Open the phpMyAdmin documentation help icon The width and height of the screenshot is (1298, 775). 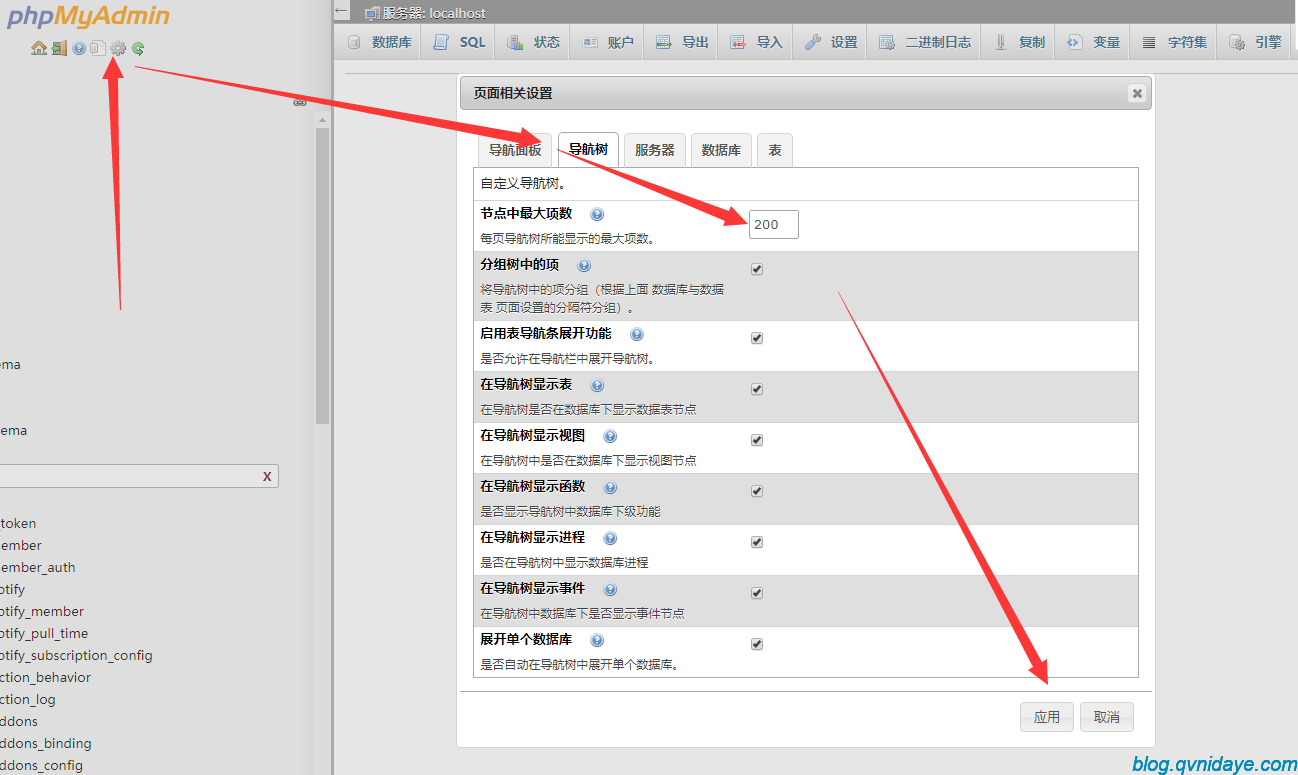(79, 48)
